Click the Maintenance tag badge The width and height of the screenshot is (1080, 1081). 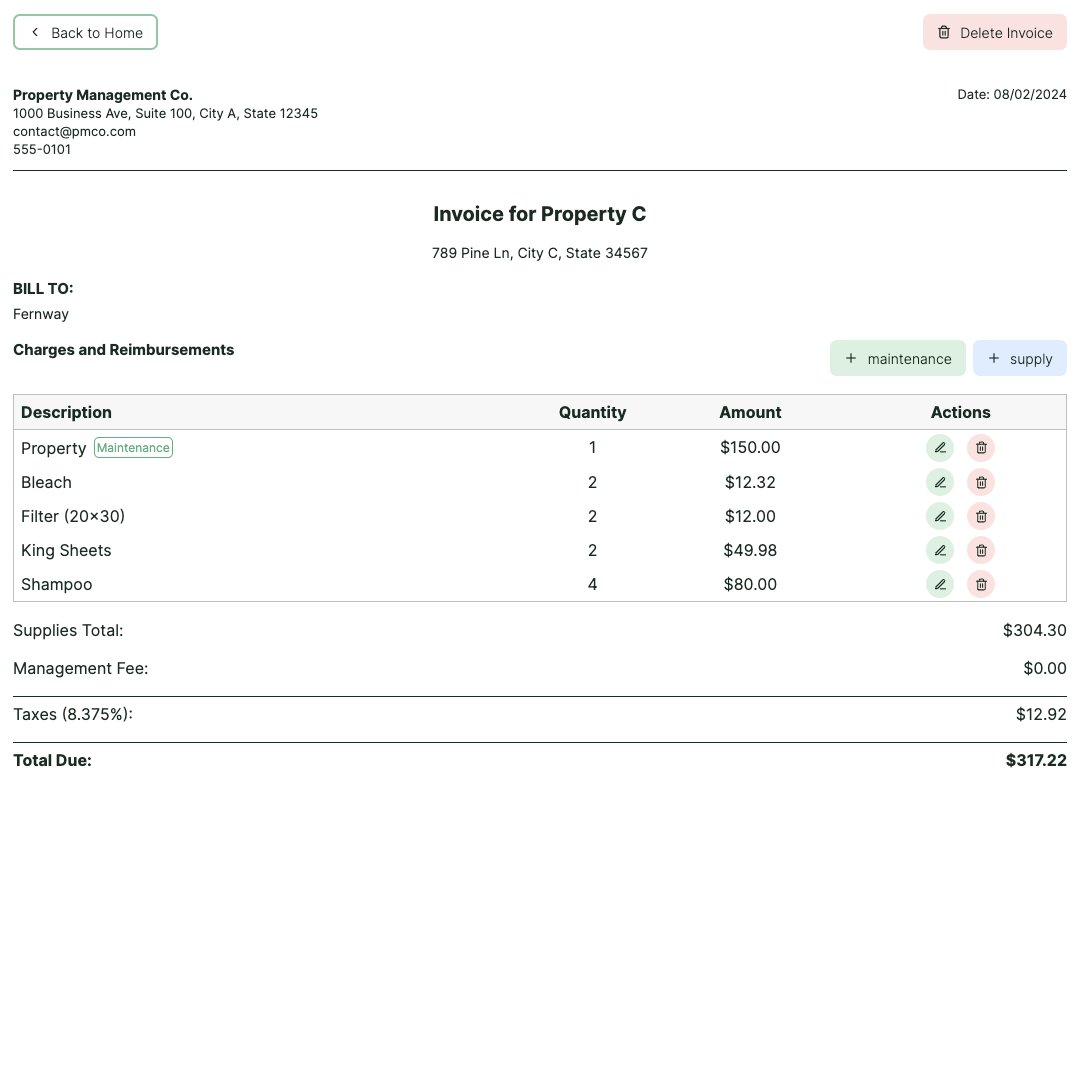tap(133, 447)
